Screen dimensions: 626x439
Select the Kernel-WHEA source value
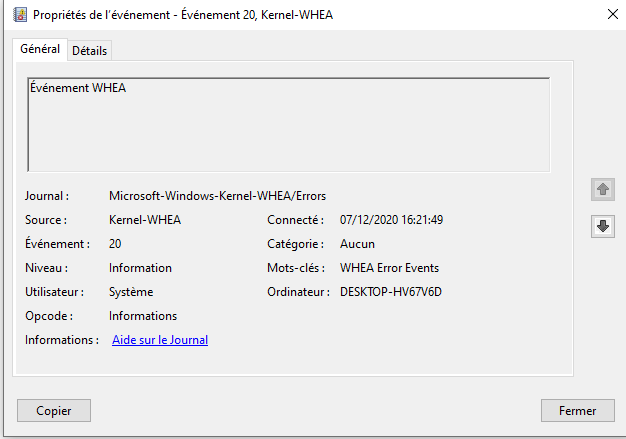145,220
